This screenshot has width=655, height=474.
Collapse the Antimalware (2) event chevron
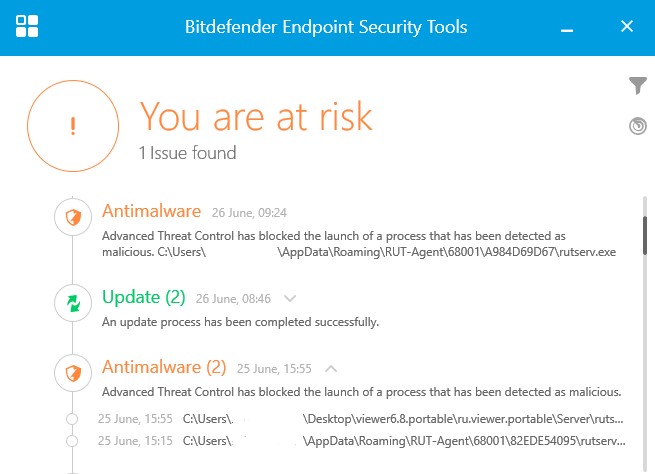pos(332,367)
